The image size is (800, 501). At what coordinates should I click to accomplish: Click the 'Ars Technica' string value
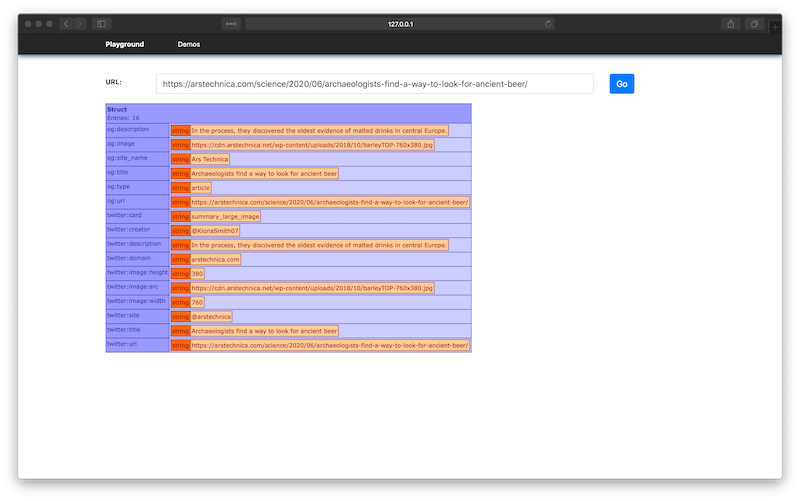[x=210, y=159]
